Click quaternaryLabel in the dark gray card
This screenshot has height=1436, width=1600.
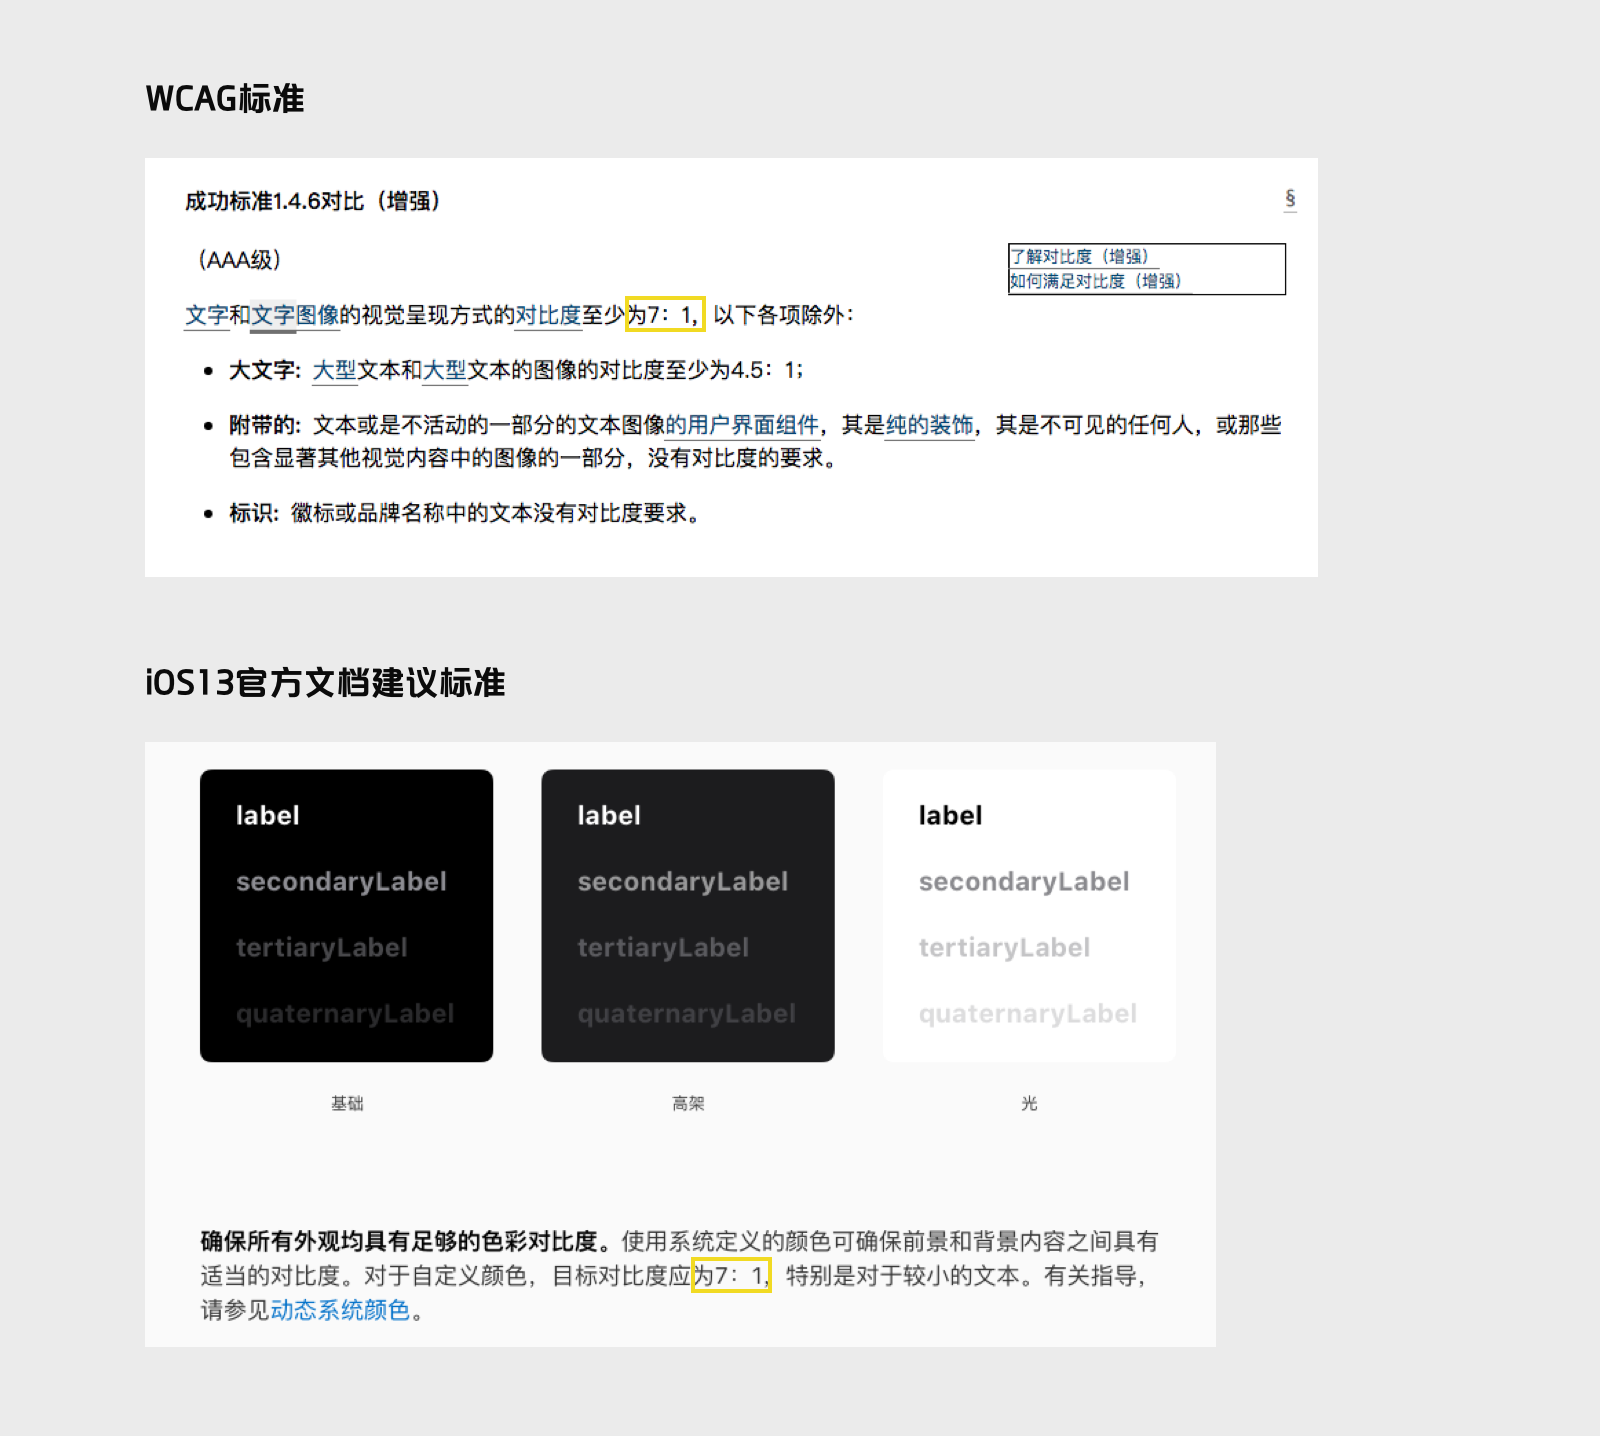click(x=686, y=1013)
